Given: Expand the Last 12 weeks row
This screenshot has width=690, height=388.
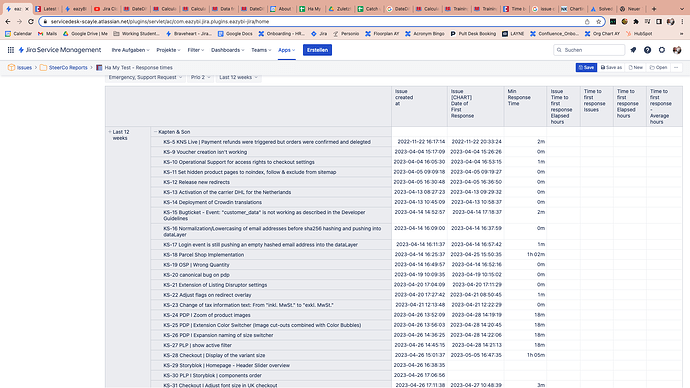Looking at the screenshot, I should tap(110, 132).
